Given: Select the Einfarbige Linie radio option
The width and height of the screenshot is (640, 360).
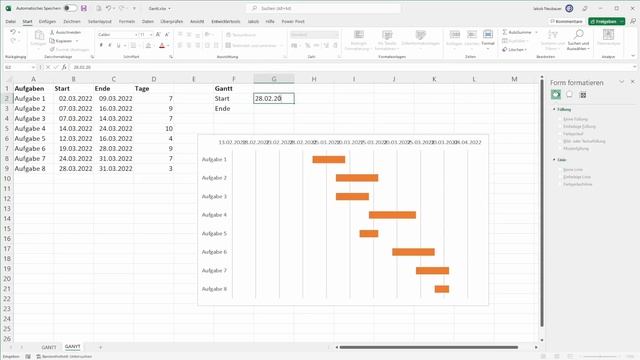Looking at the screenshot, I should coord(560,177).
